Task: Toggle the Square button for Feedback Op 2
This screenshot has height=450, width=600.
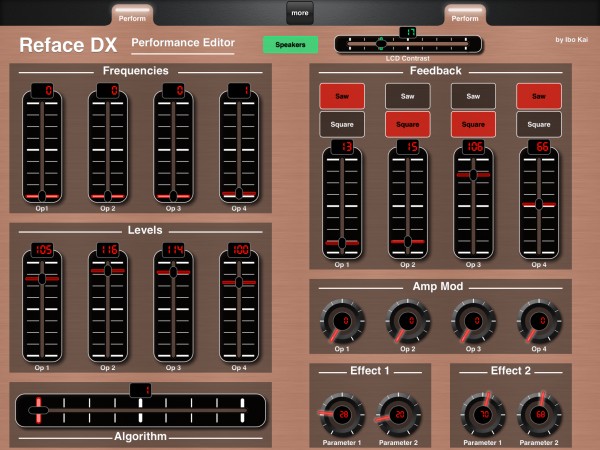Action: pyautogui.click(x=408, y=124)
